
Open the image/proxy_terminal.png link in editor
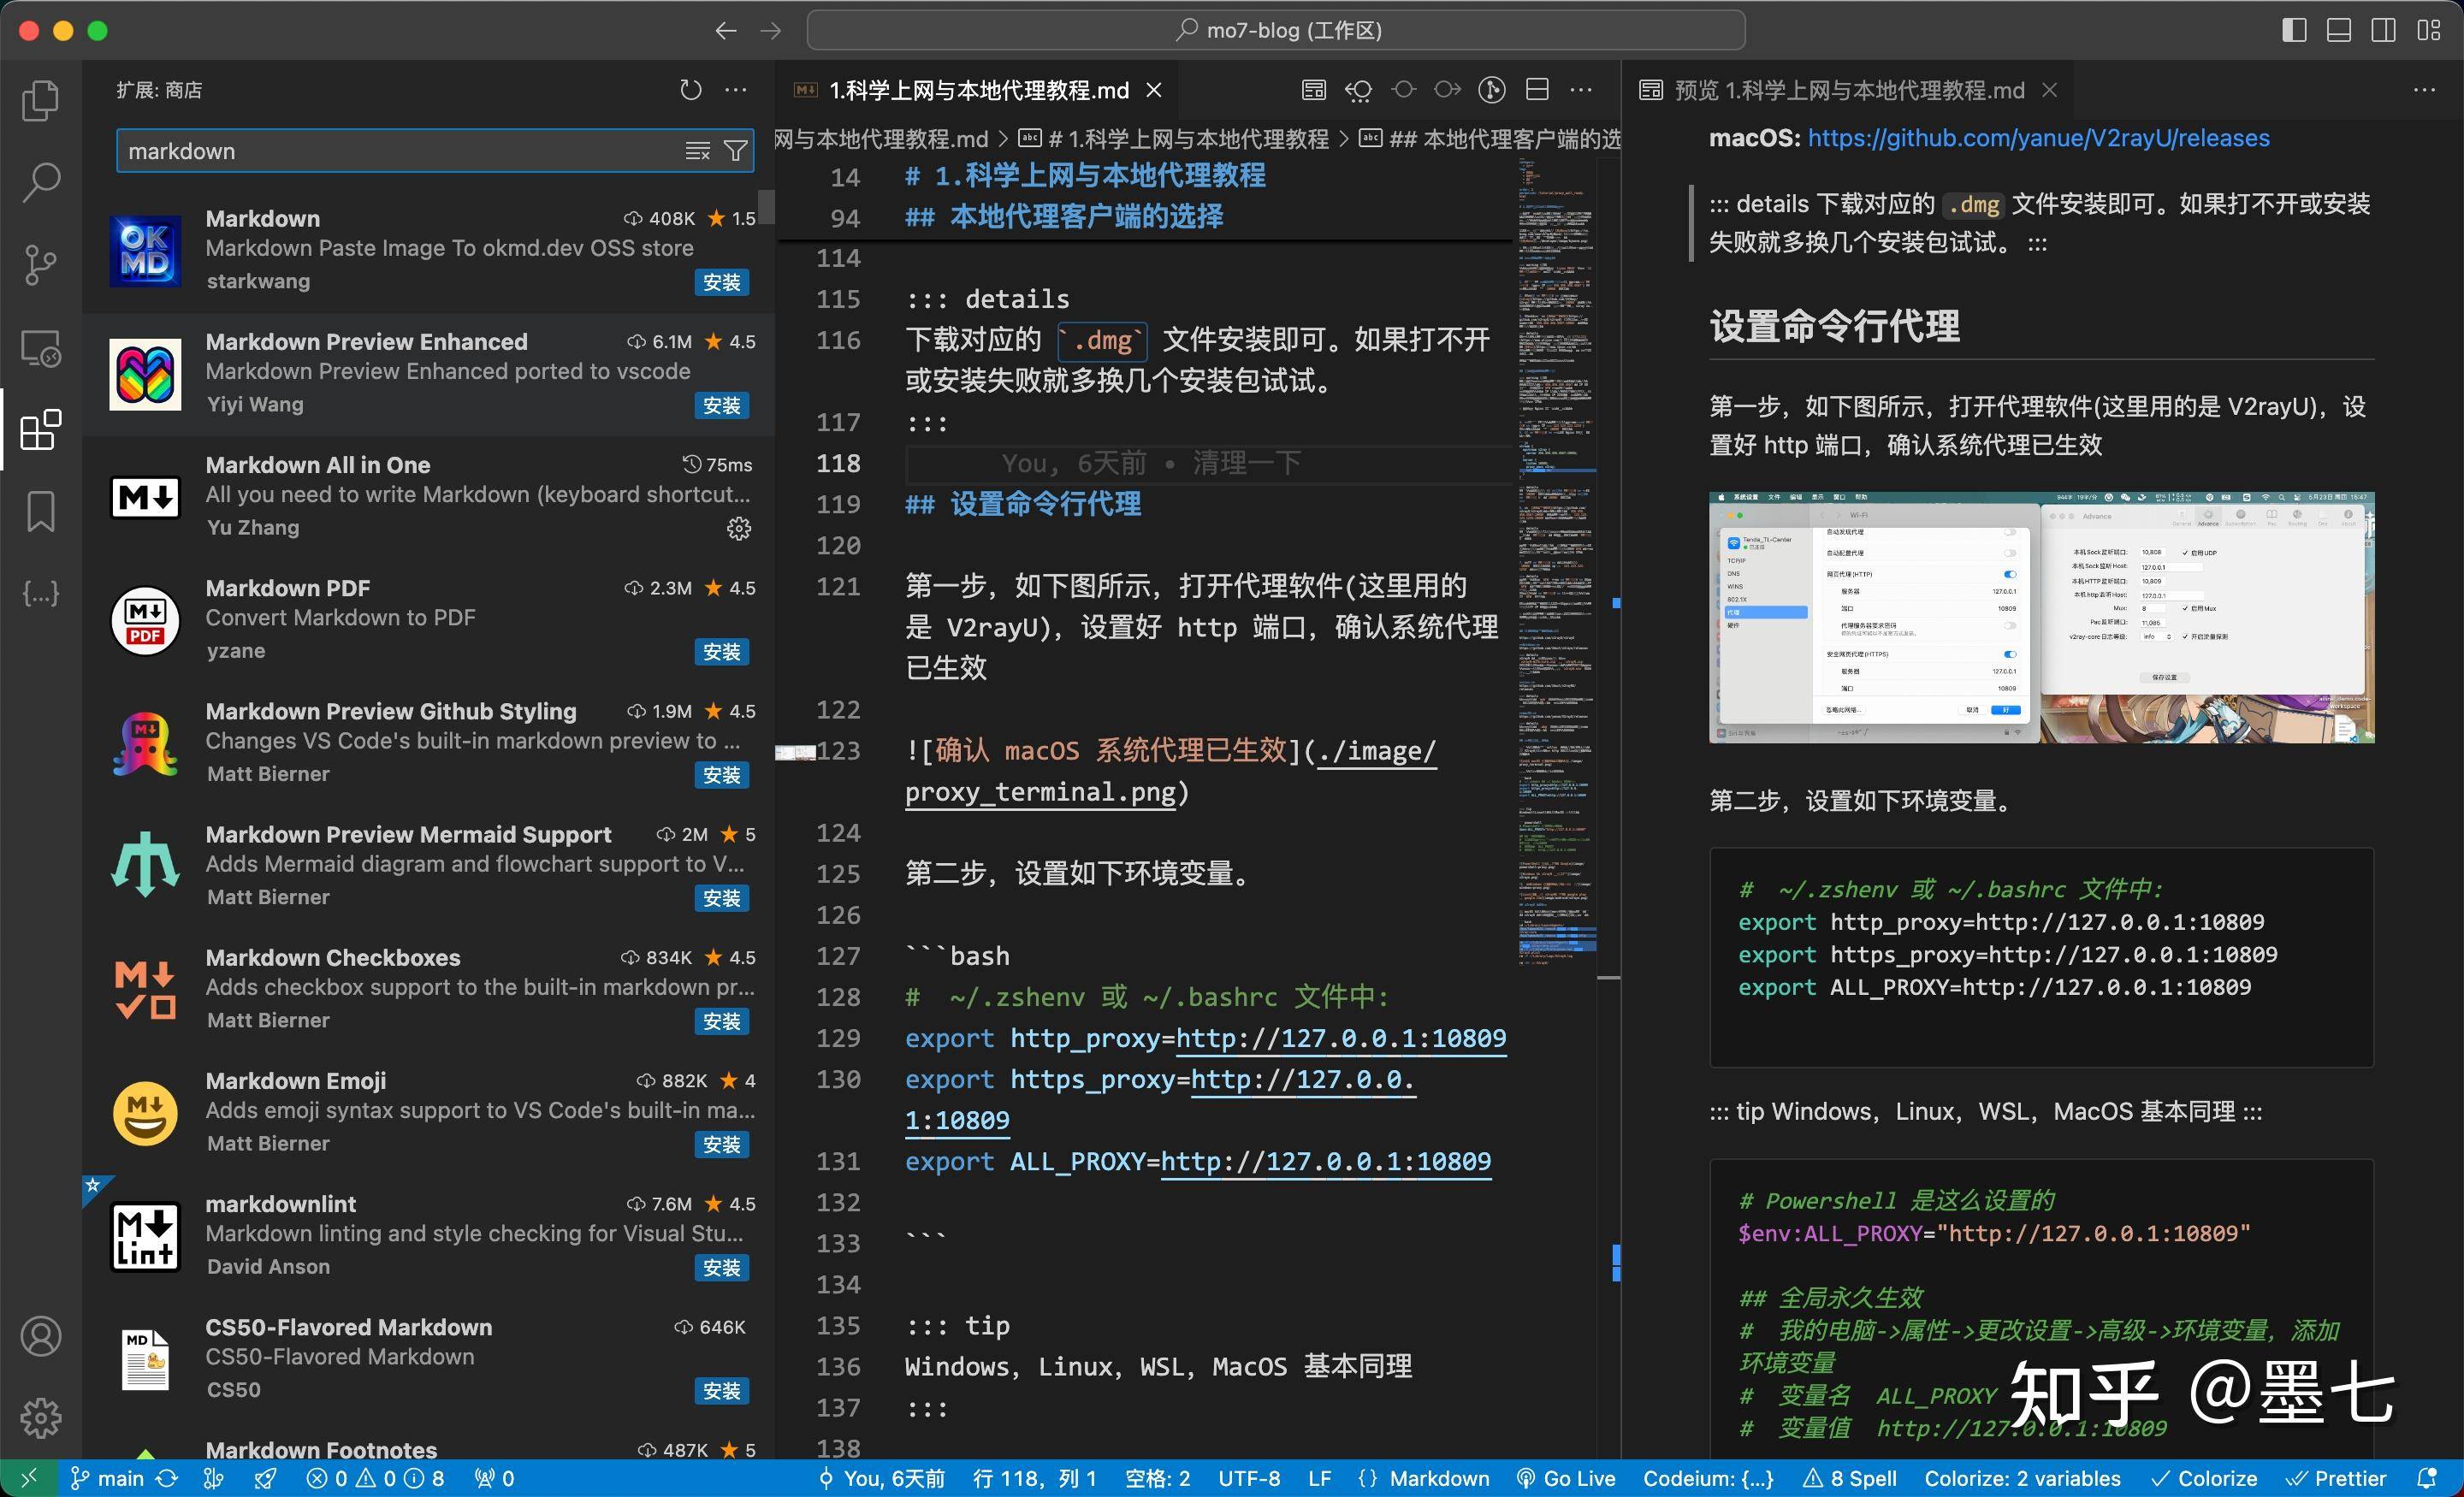point(1171,771)
